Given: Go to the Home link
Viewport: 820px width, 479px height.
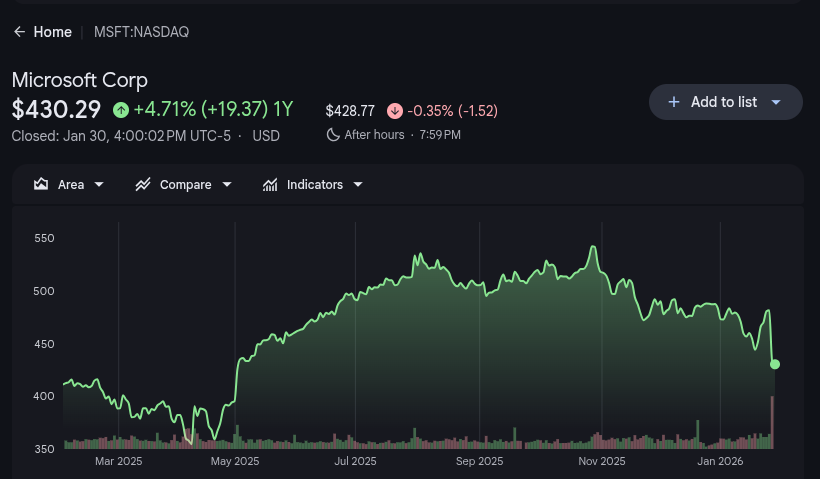Looking at the screenshot, I should 52,32.
